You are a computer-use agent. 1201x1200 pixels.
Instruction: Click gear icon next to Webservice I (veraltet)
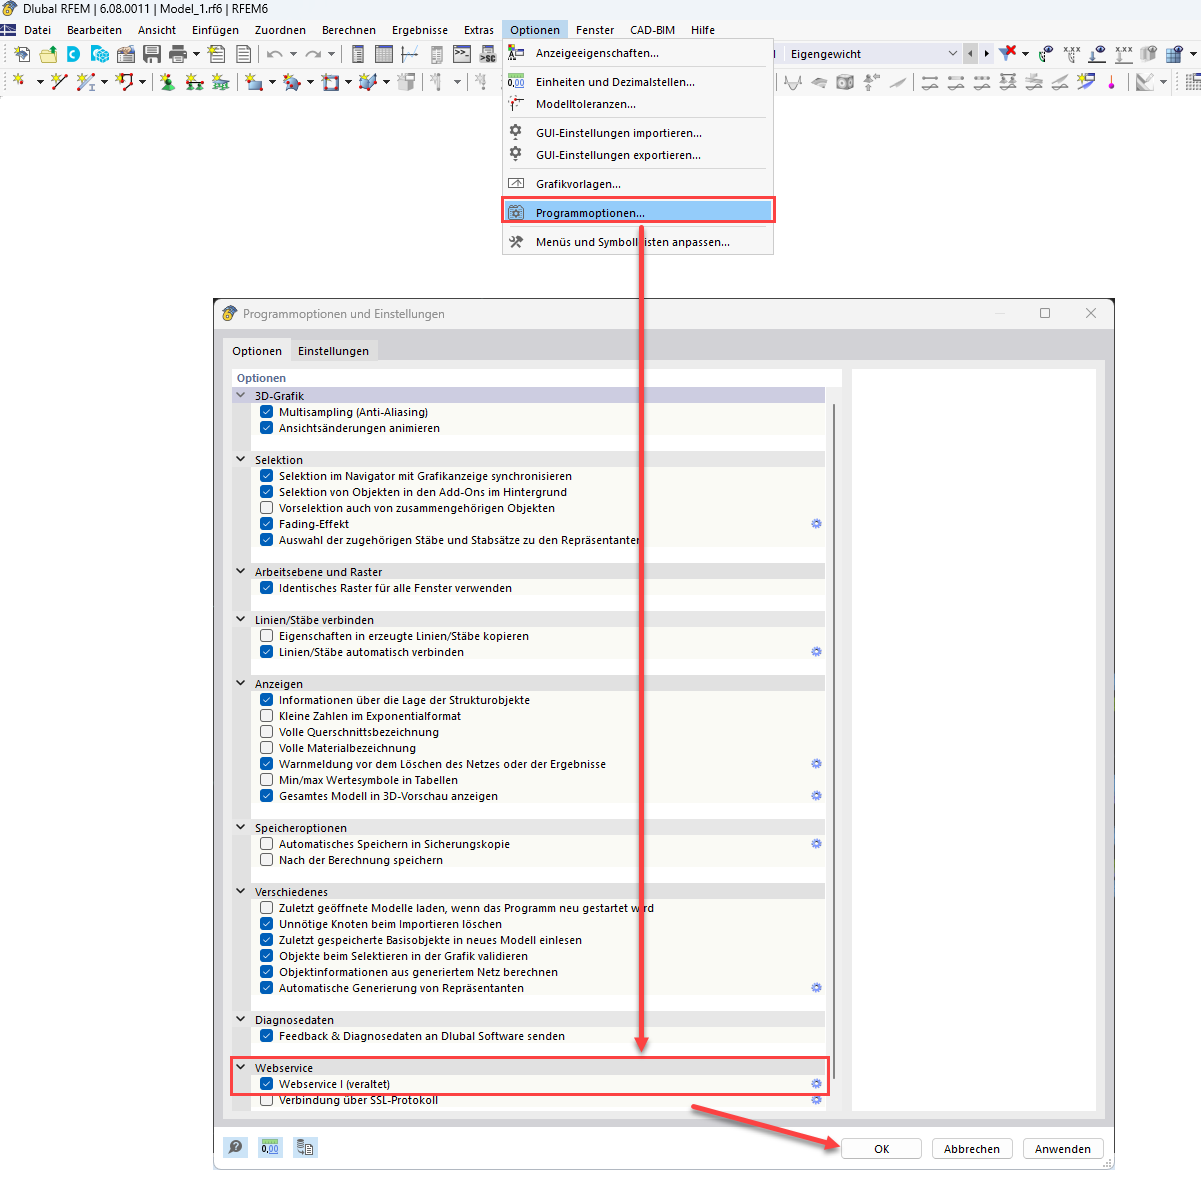point(816,1084)
